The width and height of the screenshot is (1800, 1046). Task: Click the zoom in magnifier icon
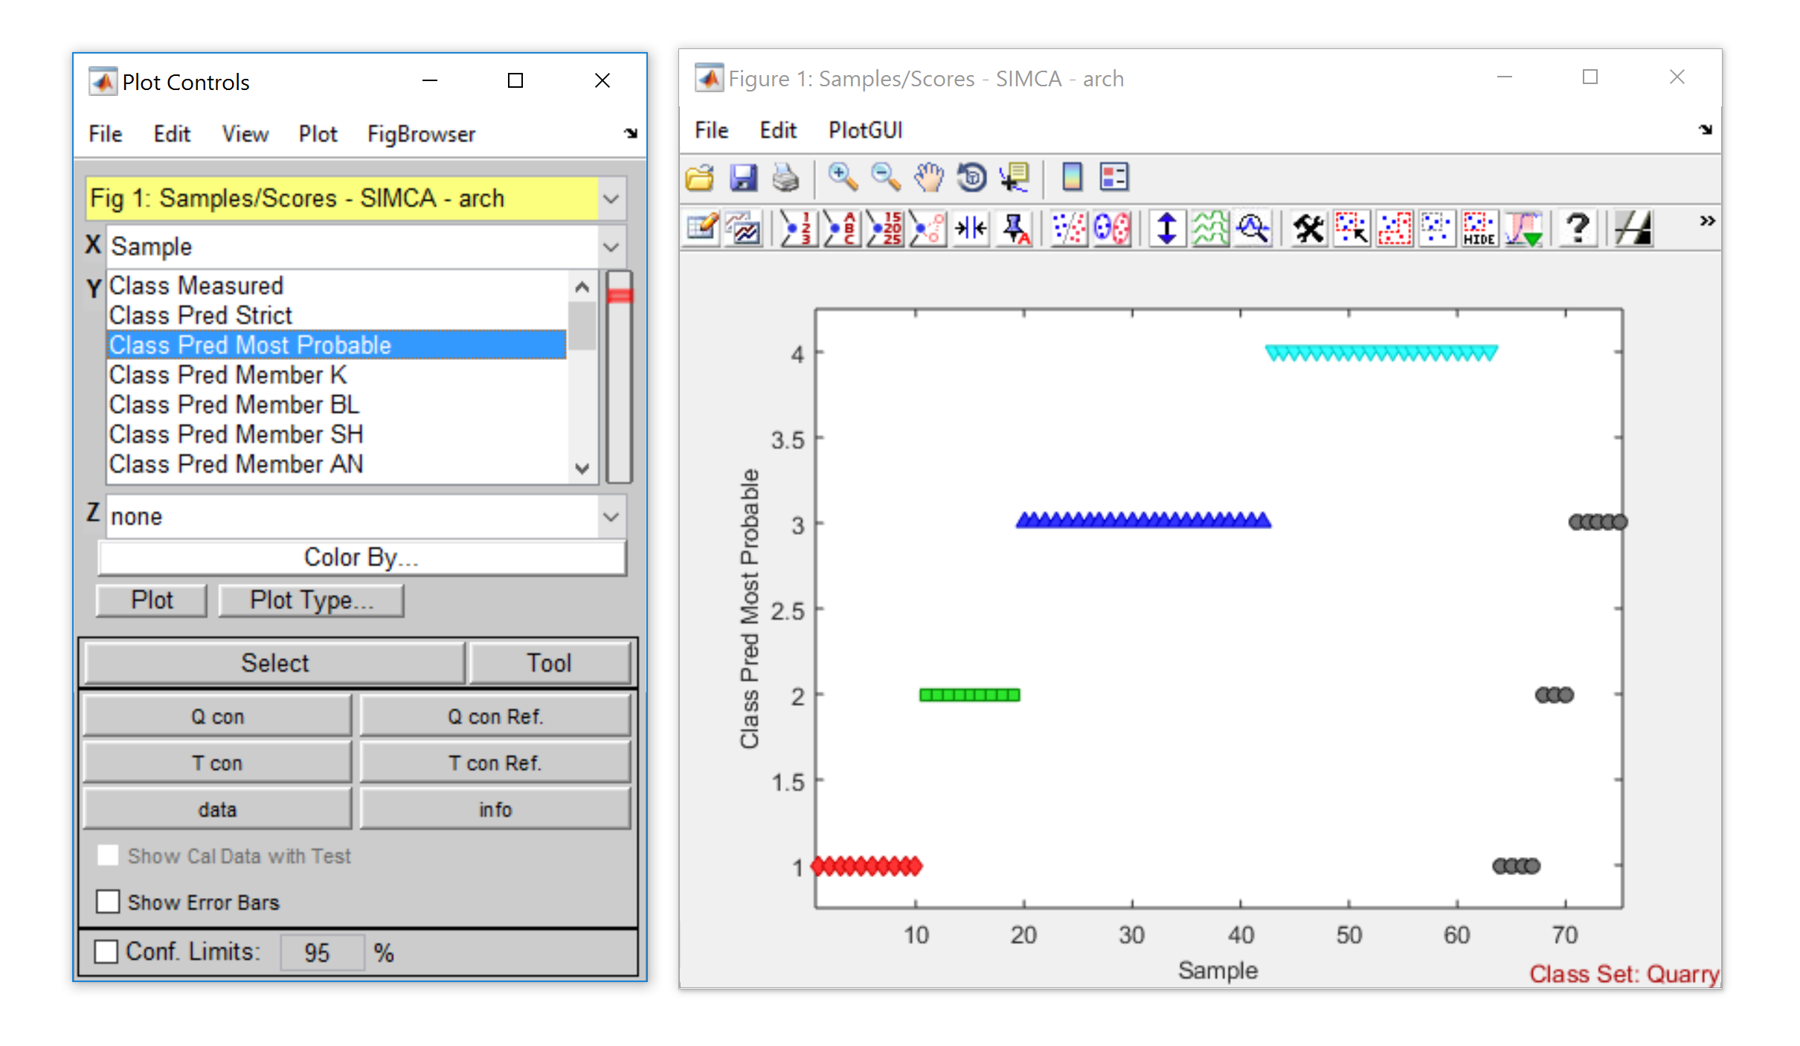point(842,177)
